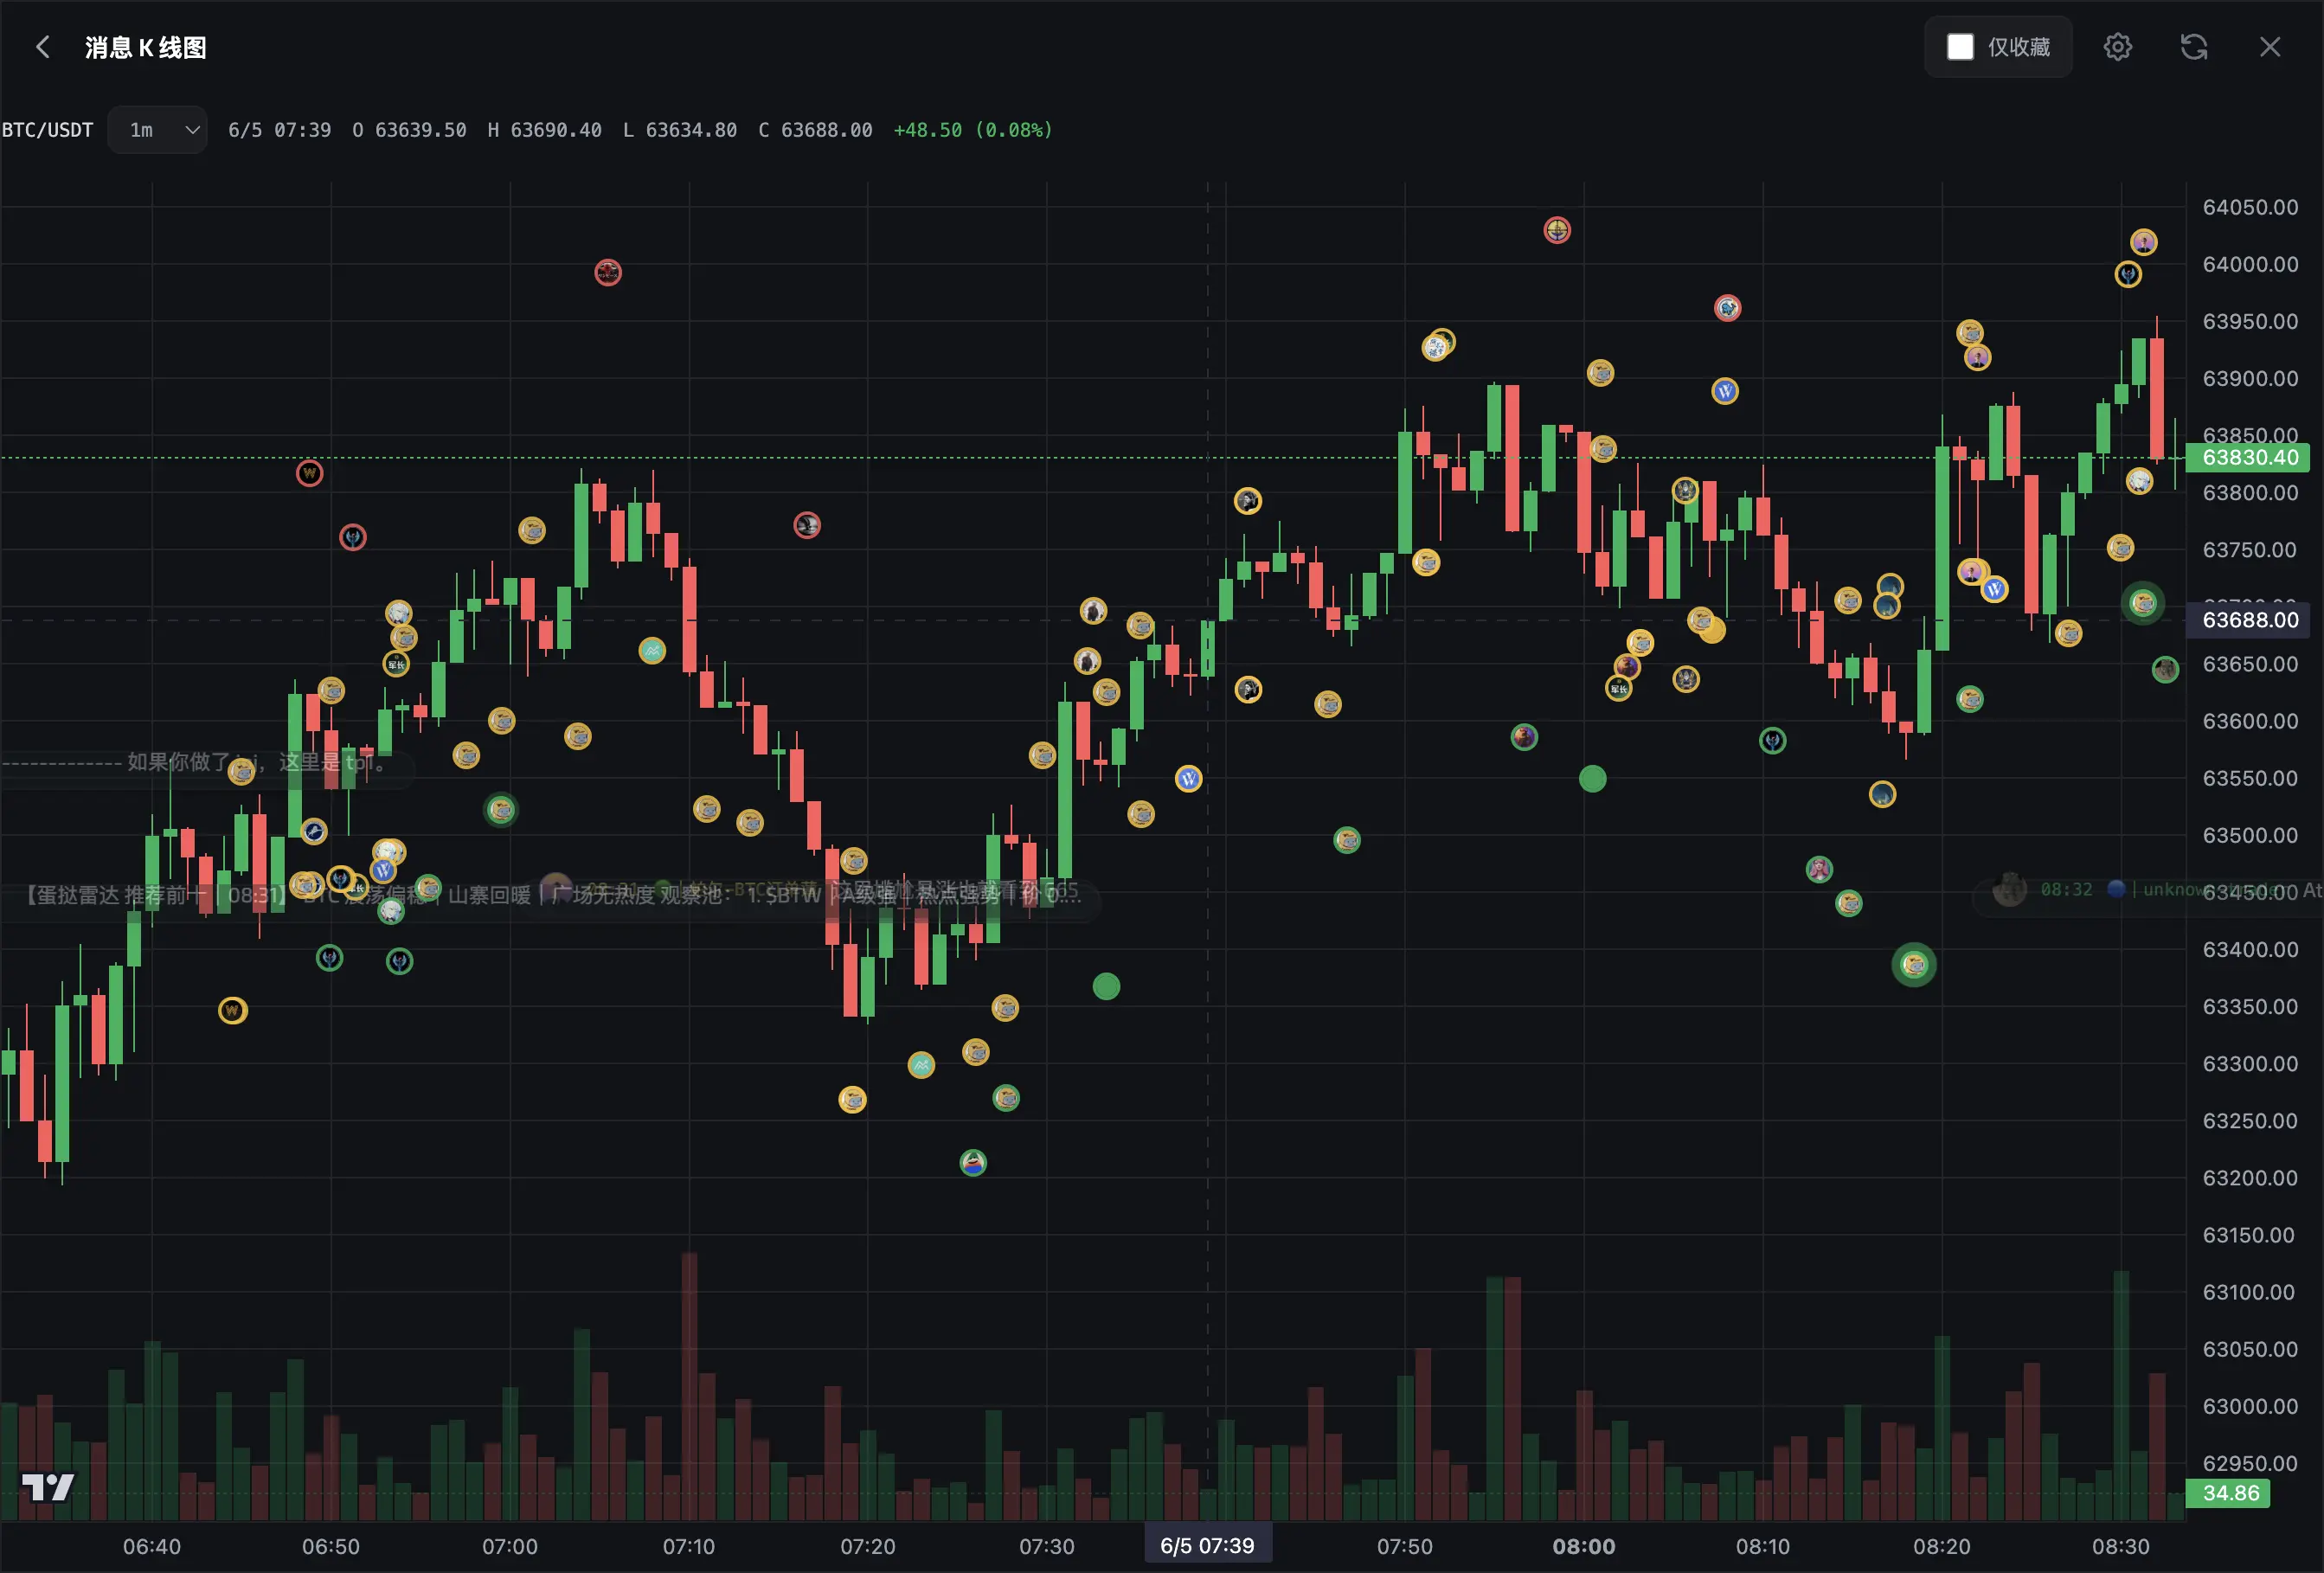This screenshot has height=1573, width=2324.
Task: Open chart settings via the gear icon
Action: [x=2117, y=47]
